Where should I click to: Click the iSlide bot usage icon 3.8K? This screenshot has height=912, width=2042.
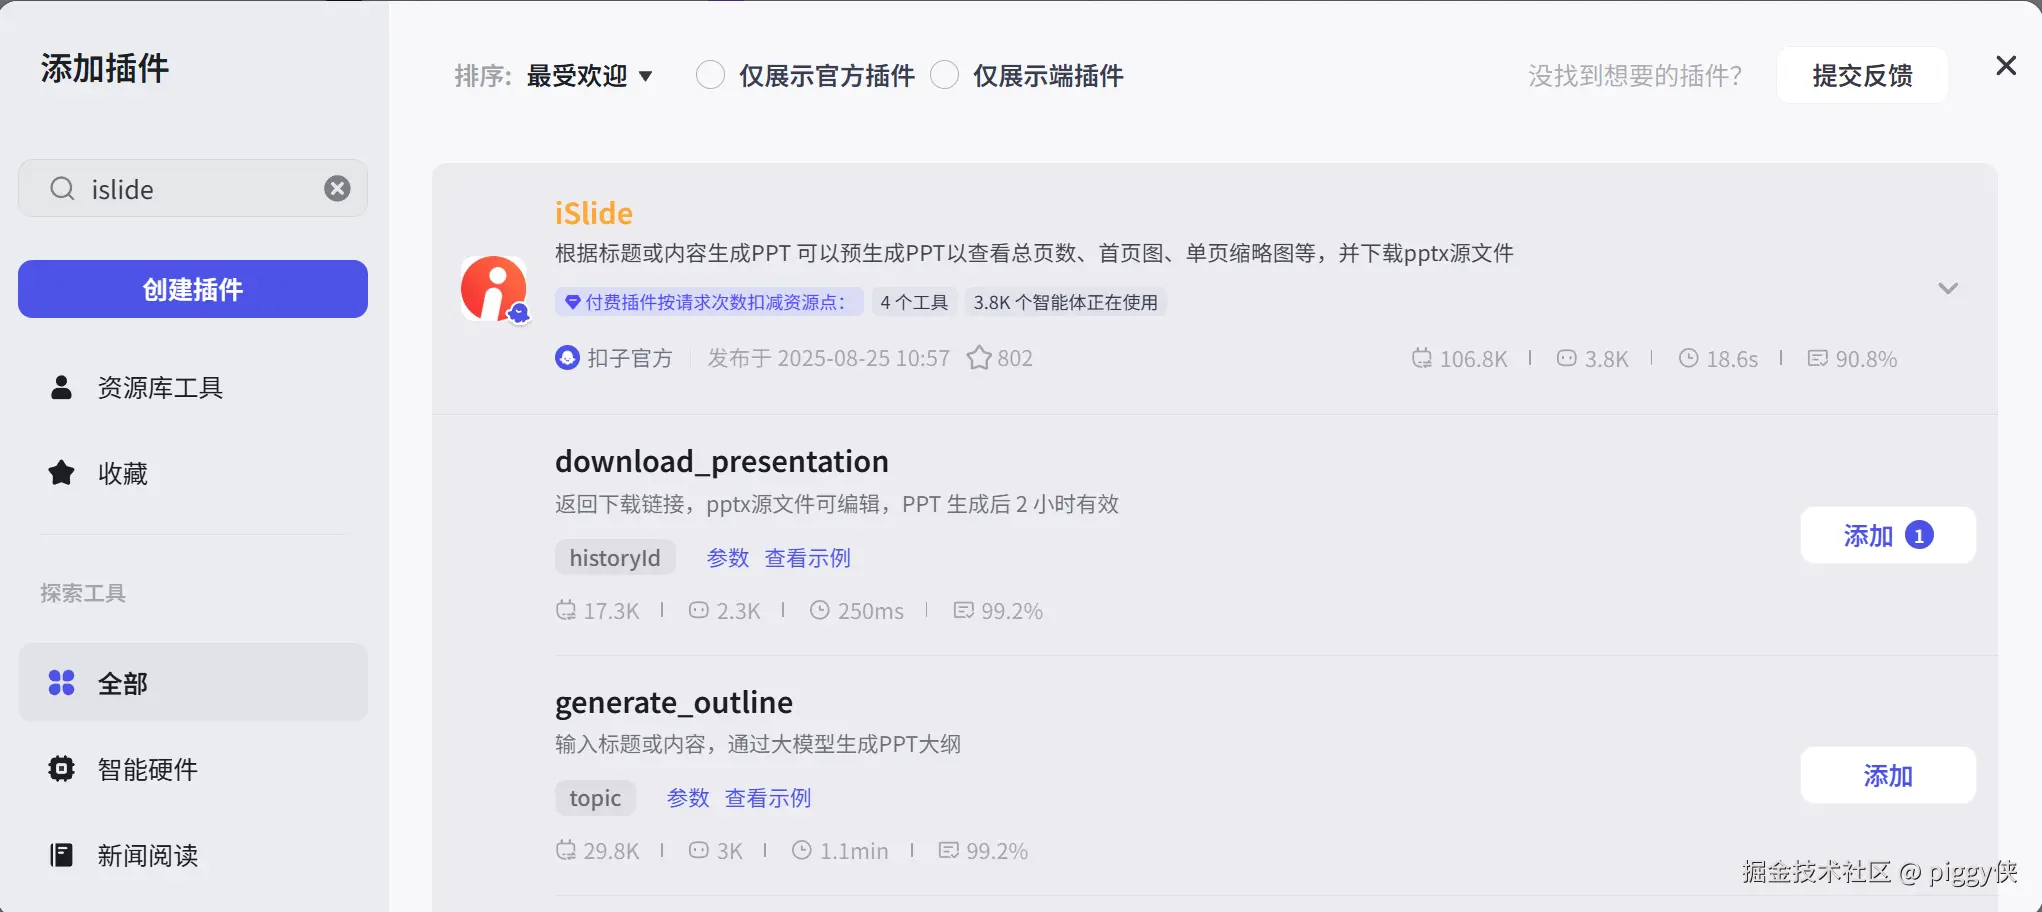click(1566, 358)
